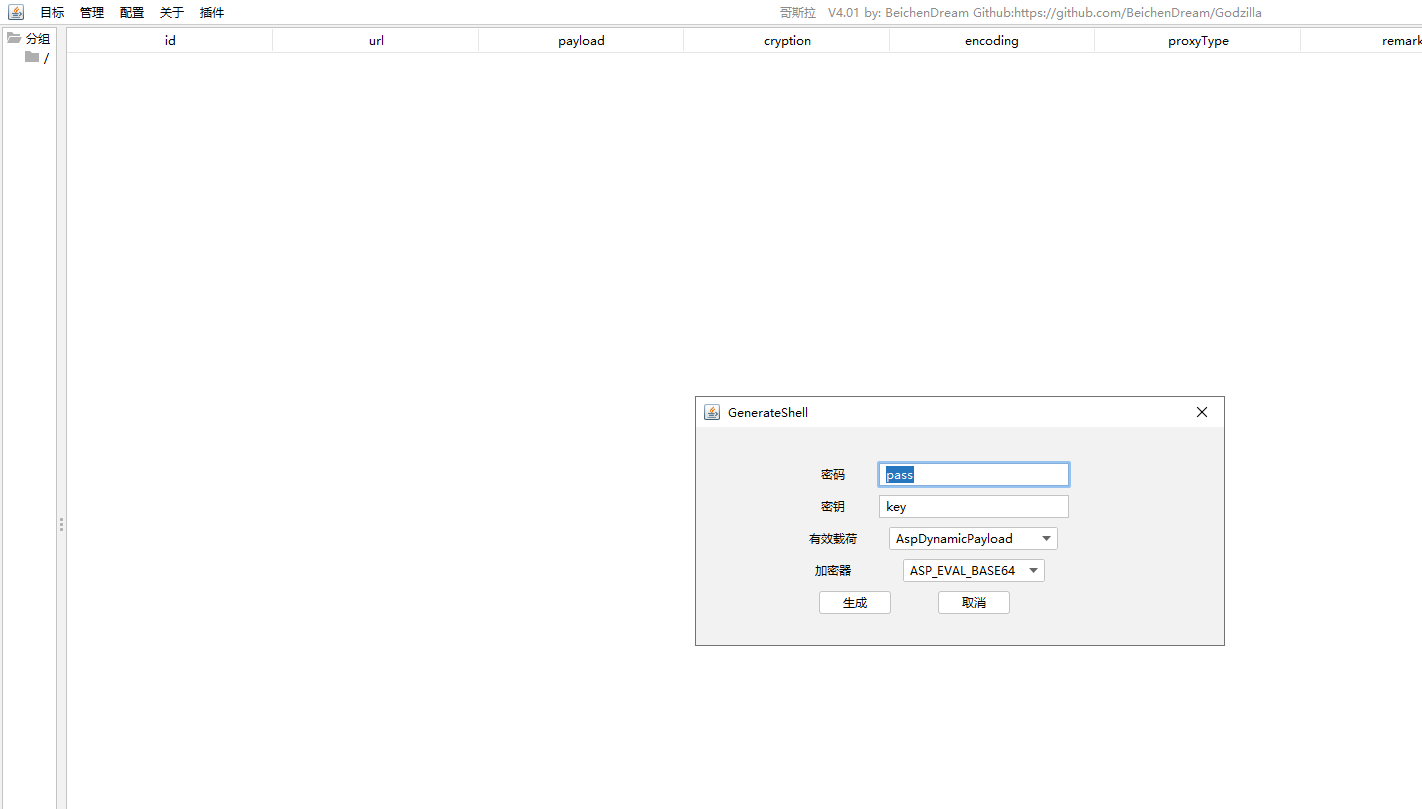This screenshot has height=809, width=1422.
Task: Open the 目标 menu
Action: [51, 12]
